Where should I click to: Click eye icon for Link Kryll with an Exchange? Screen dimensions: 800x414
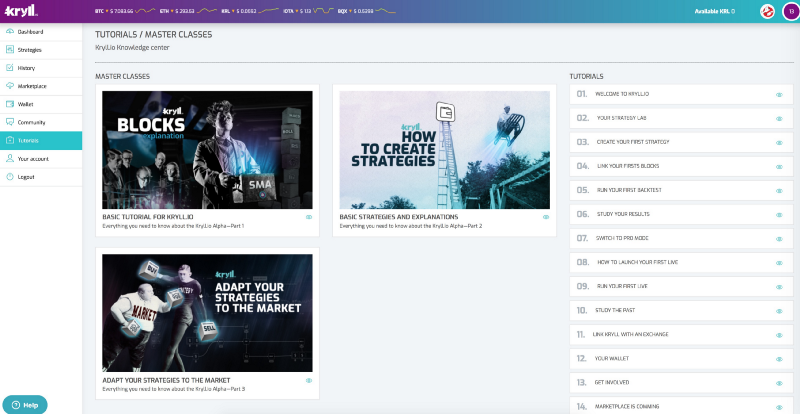pyautogui.click(x=779, y=335)
